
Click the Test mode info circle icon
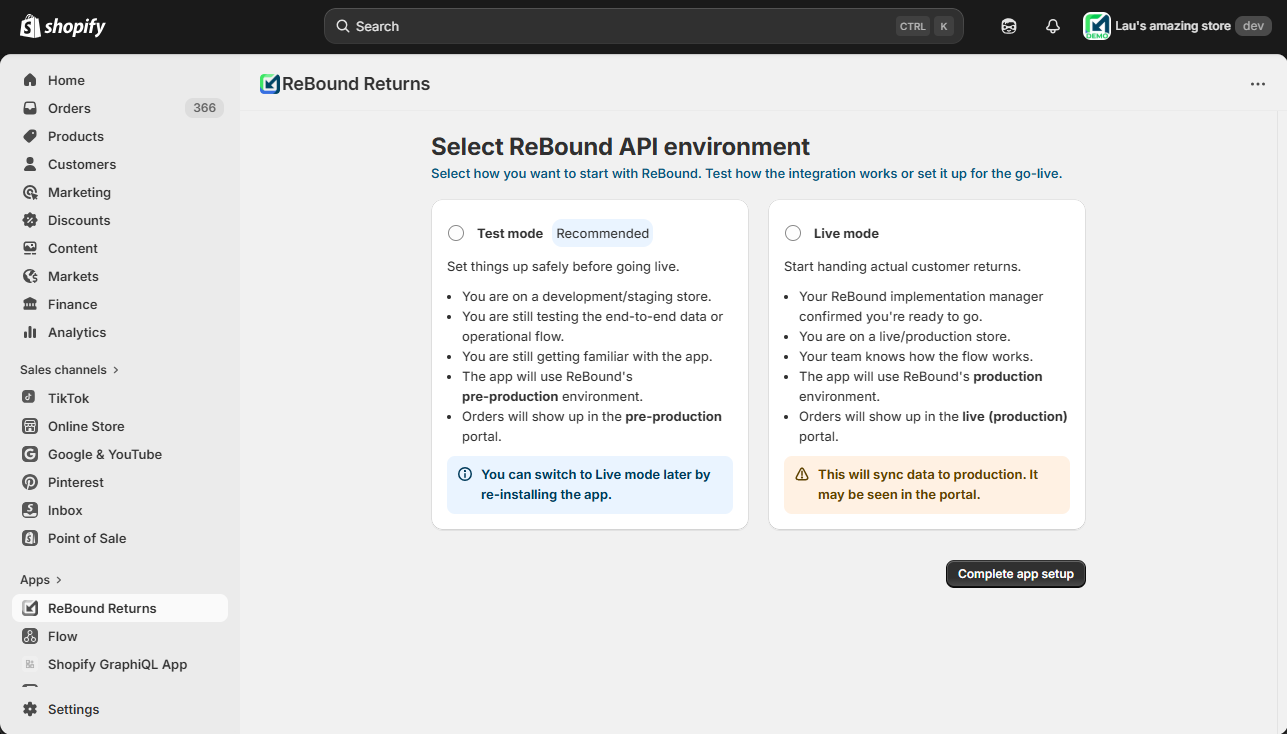coord(465,475)
